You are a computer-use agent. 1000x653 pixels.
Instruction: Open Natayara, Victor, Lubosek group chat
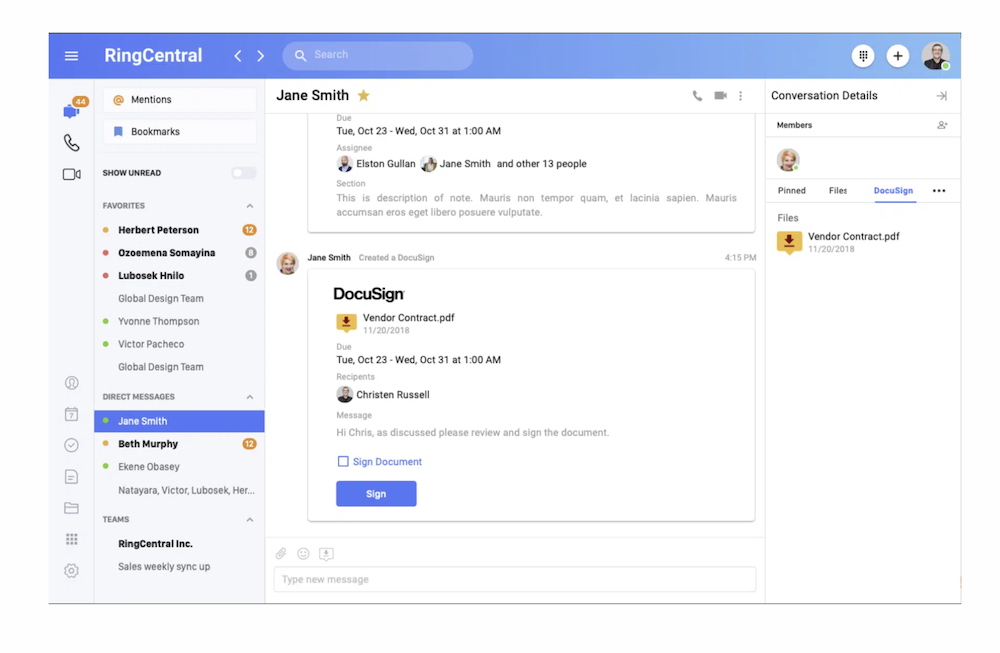(x=179, y=490)
